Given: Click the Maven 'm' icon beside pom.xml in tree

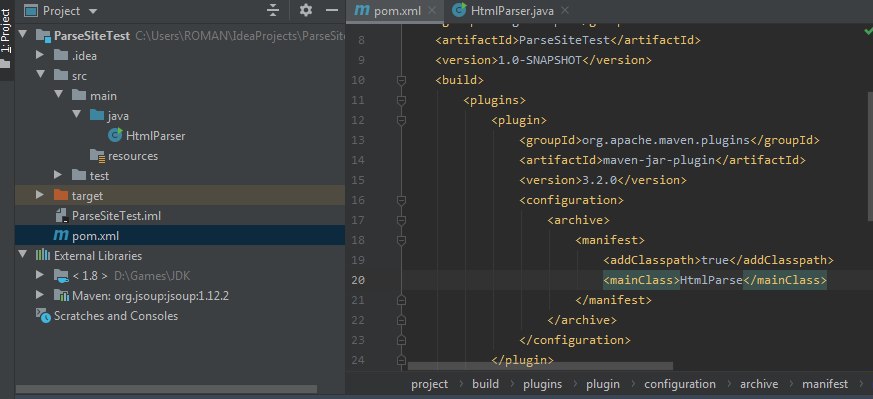Looking at the screenshot, I should click(x=61, y=236).
